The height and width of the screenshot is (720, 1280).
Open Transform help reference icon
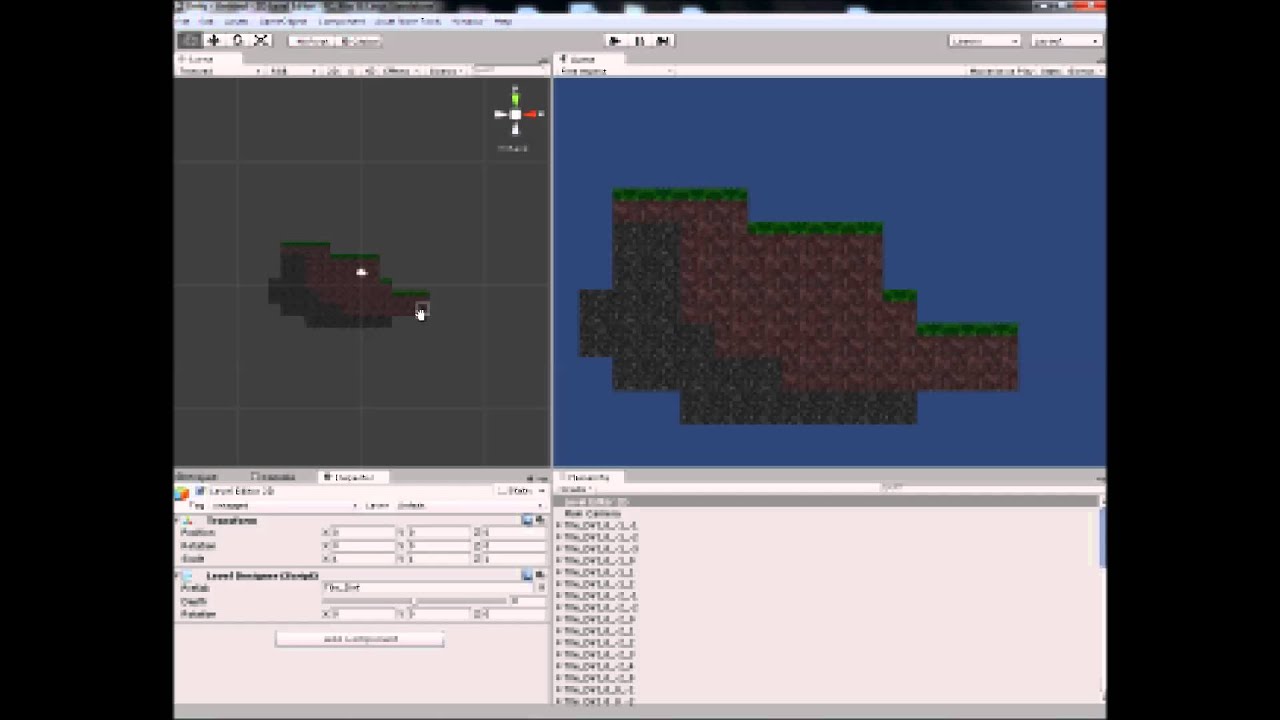[x=527, y=520]
